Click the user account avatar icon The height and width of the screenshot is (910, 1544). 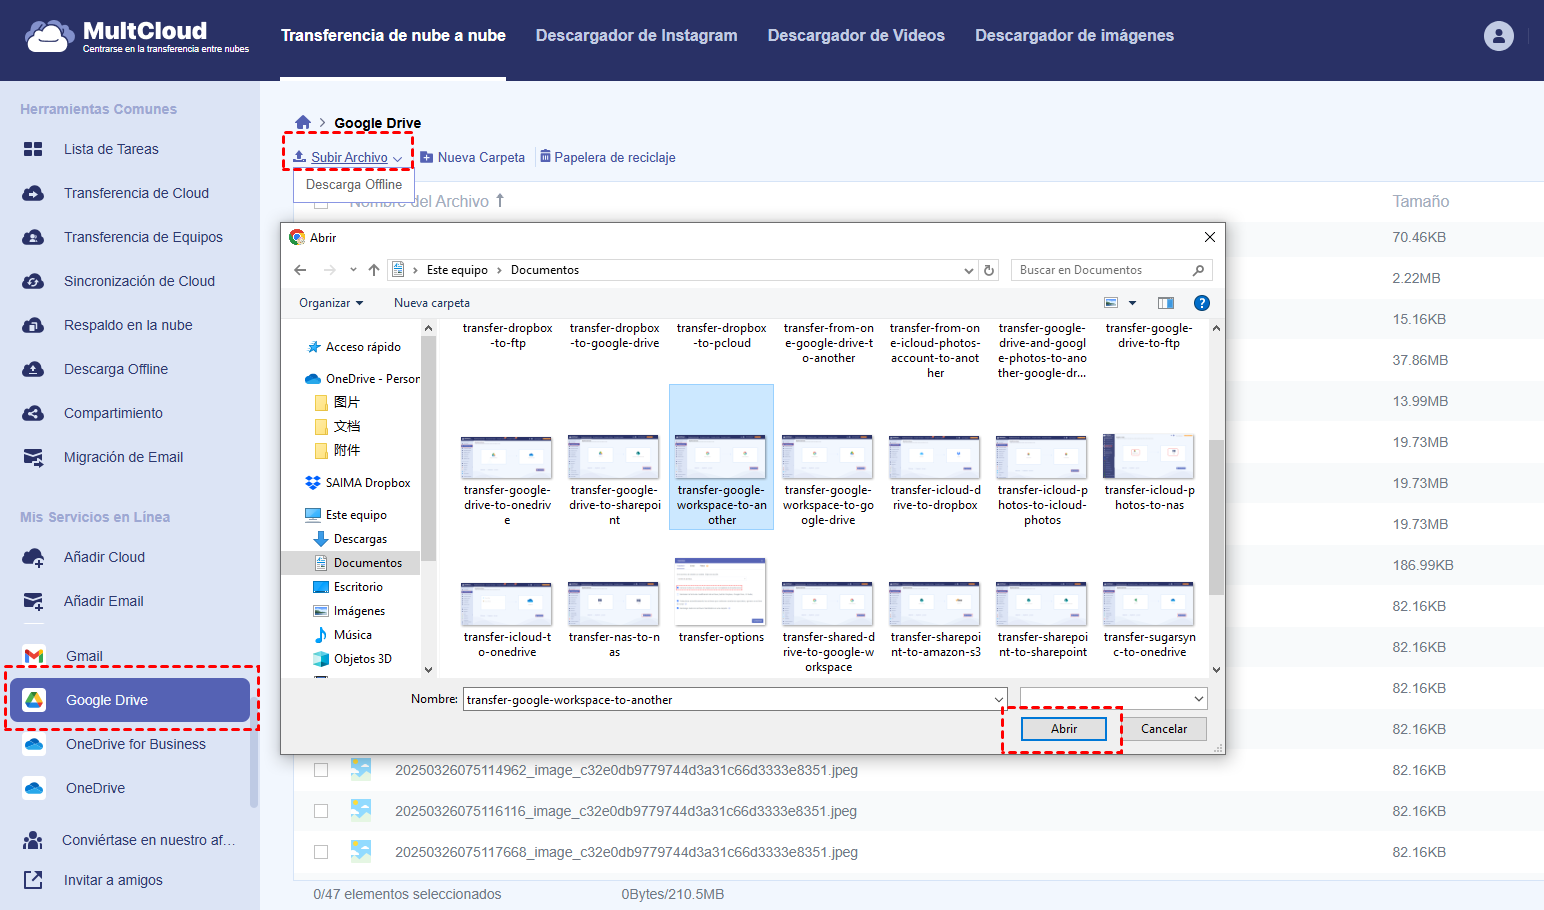[1498, 36]
